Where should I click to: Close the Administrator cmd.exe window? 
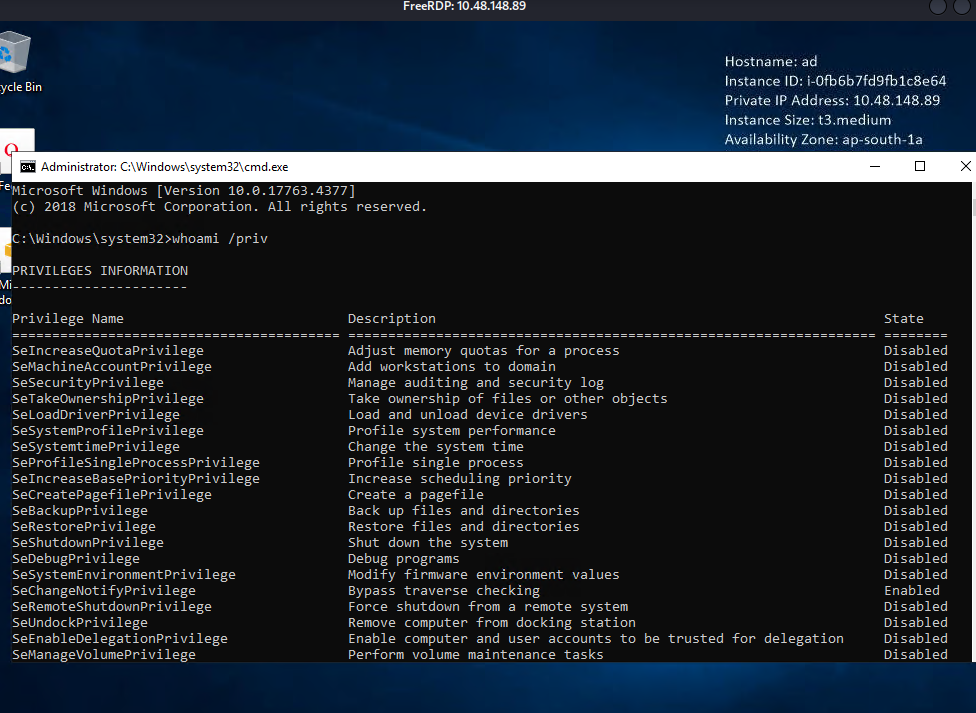coord(964,166)
